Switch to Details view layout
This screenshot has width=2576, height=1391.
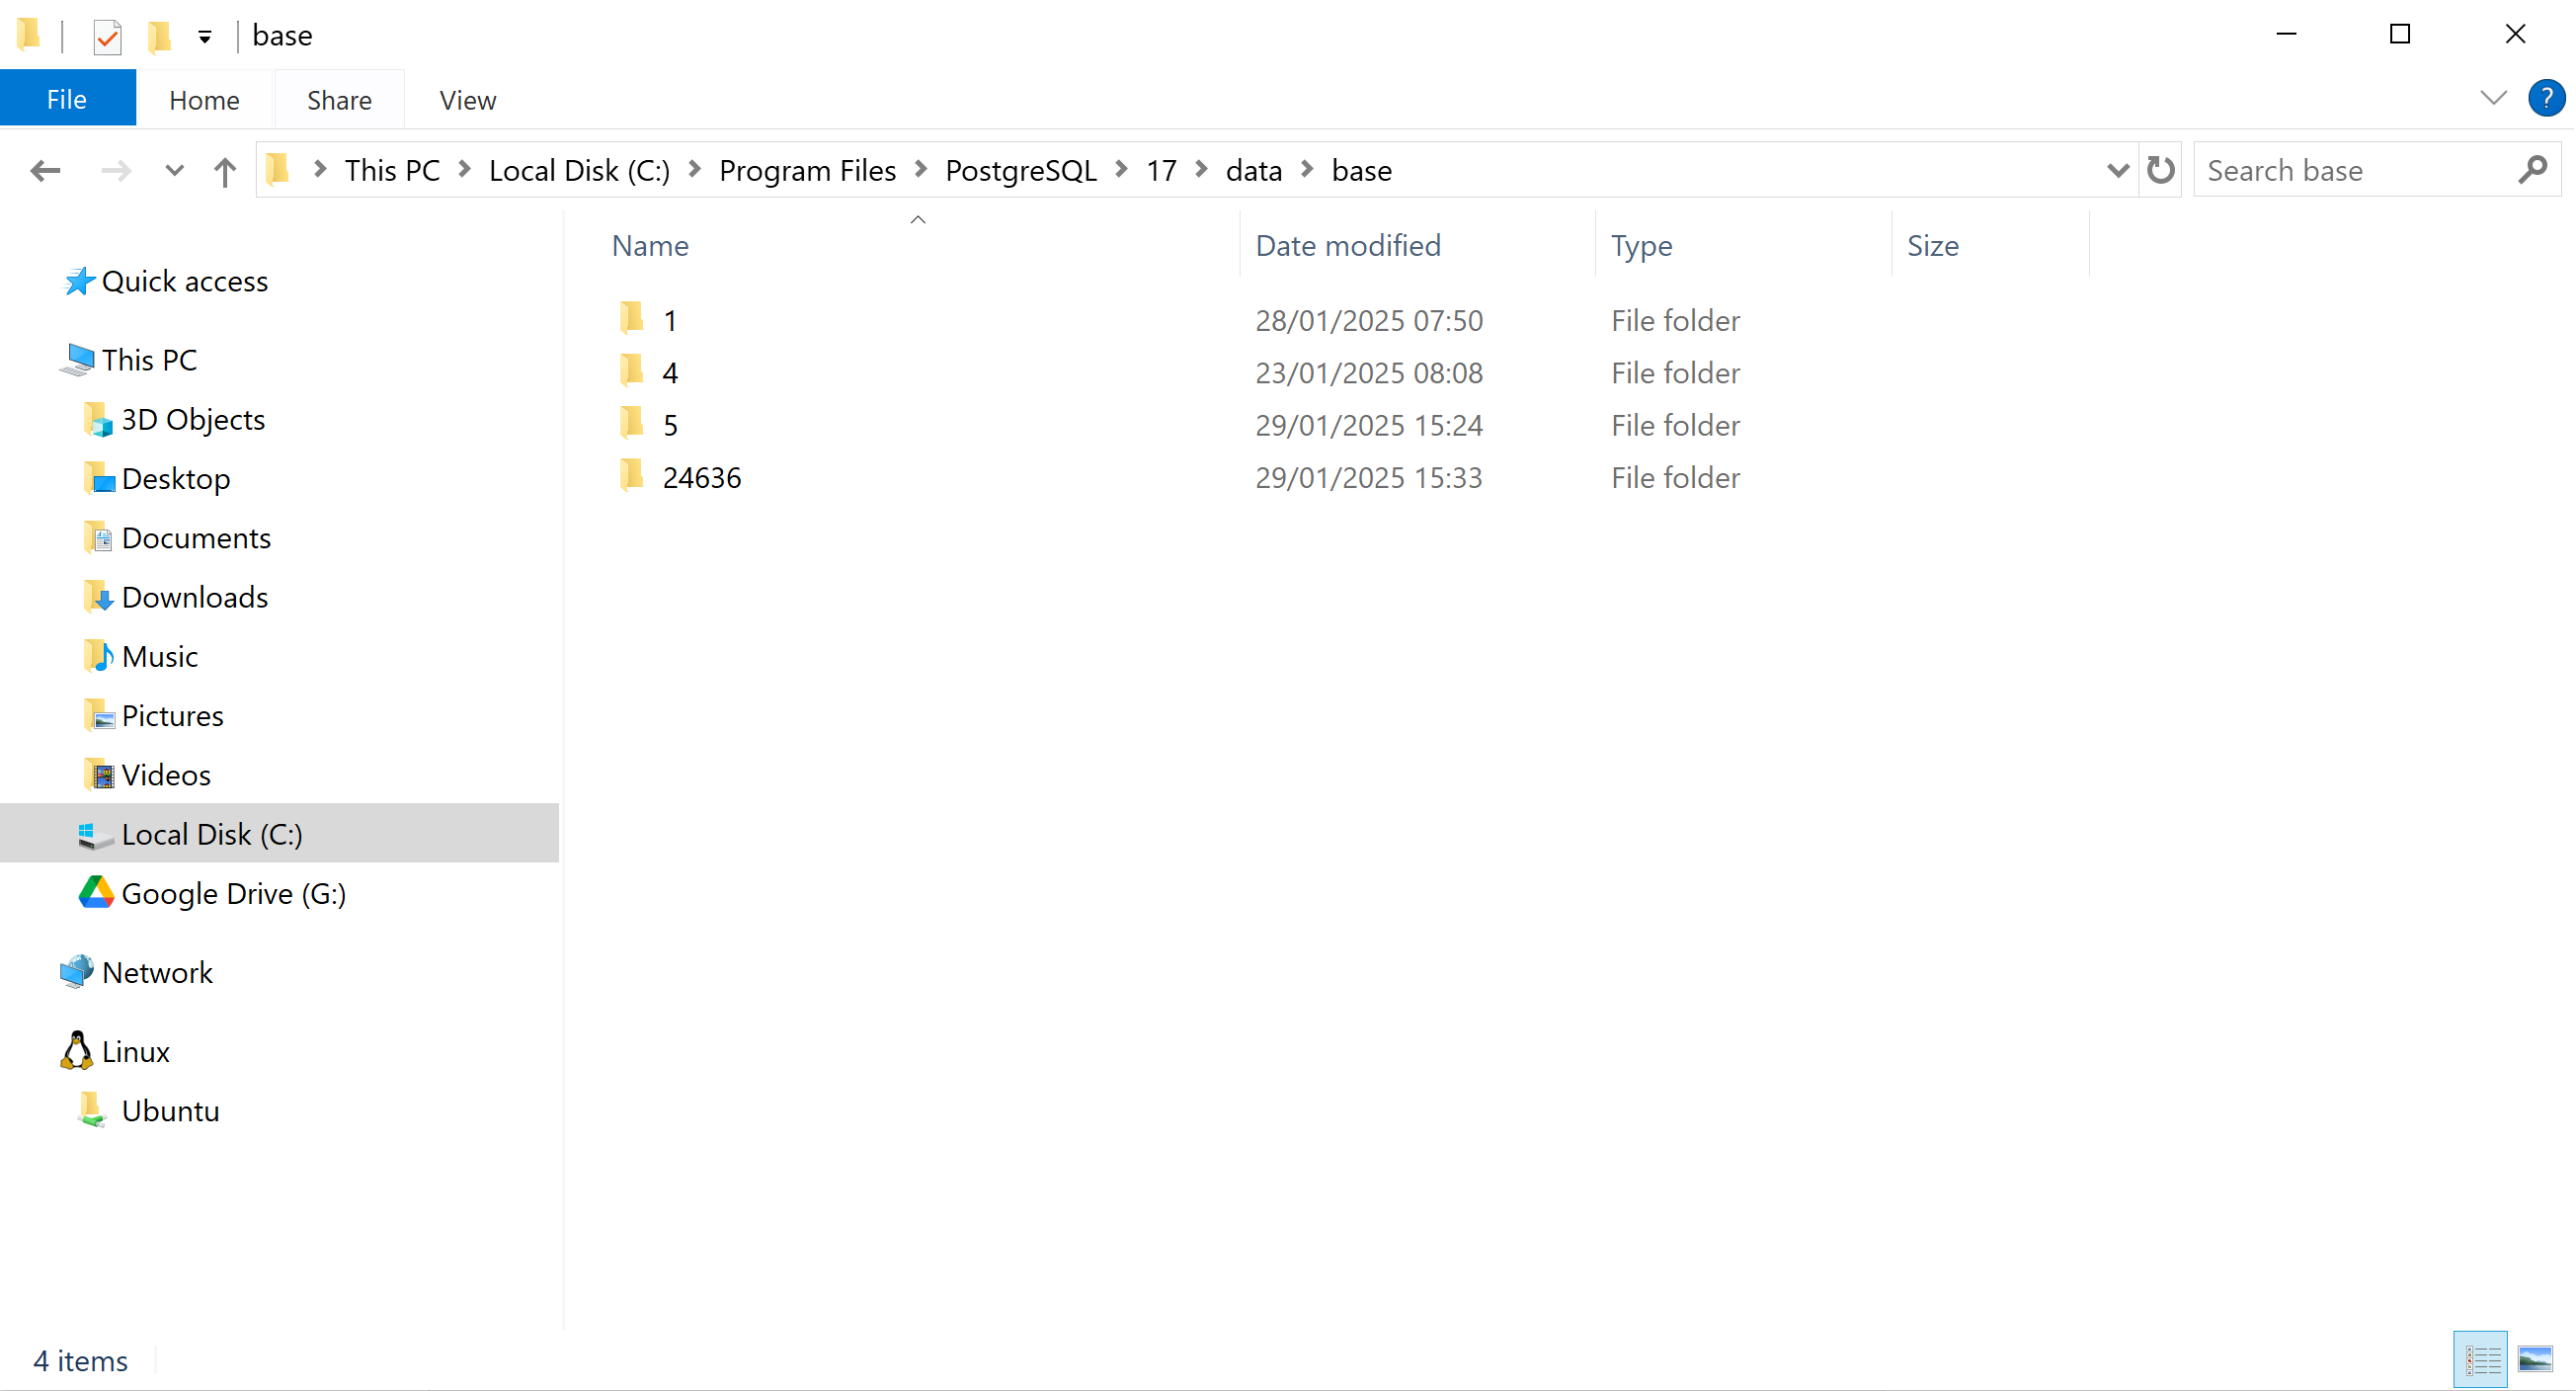point(2482,1359)
